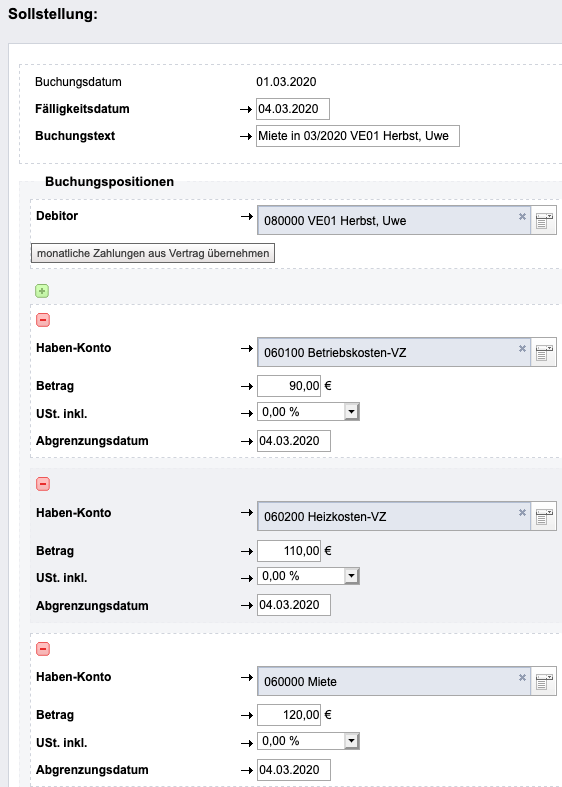The image size is (562, 787).
Task: Select the Abgrenzungsdatum field under Heizkosten-VZ
Action: pyautogui.click(x=294, y=605)
